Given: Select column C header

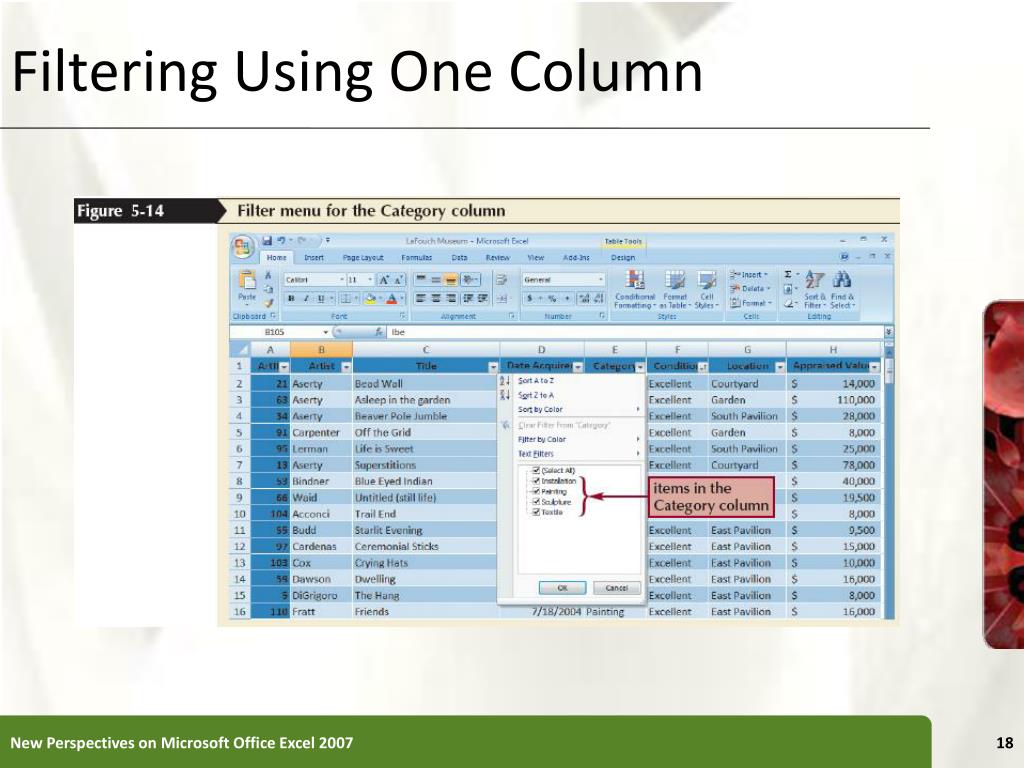Looking at the screenshot, I should pos(426,350).
